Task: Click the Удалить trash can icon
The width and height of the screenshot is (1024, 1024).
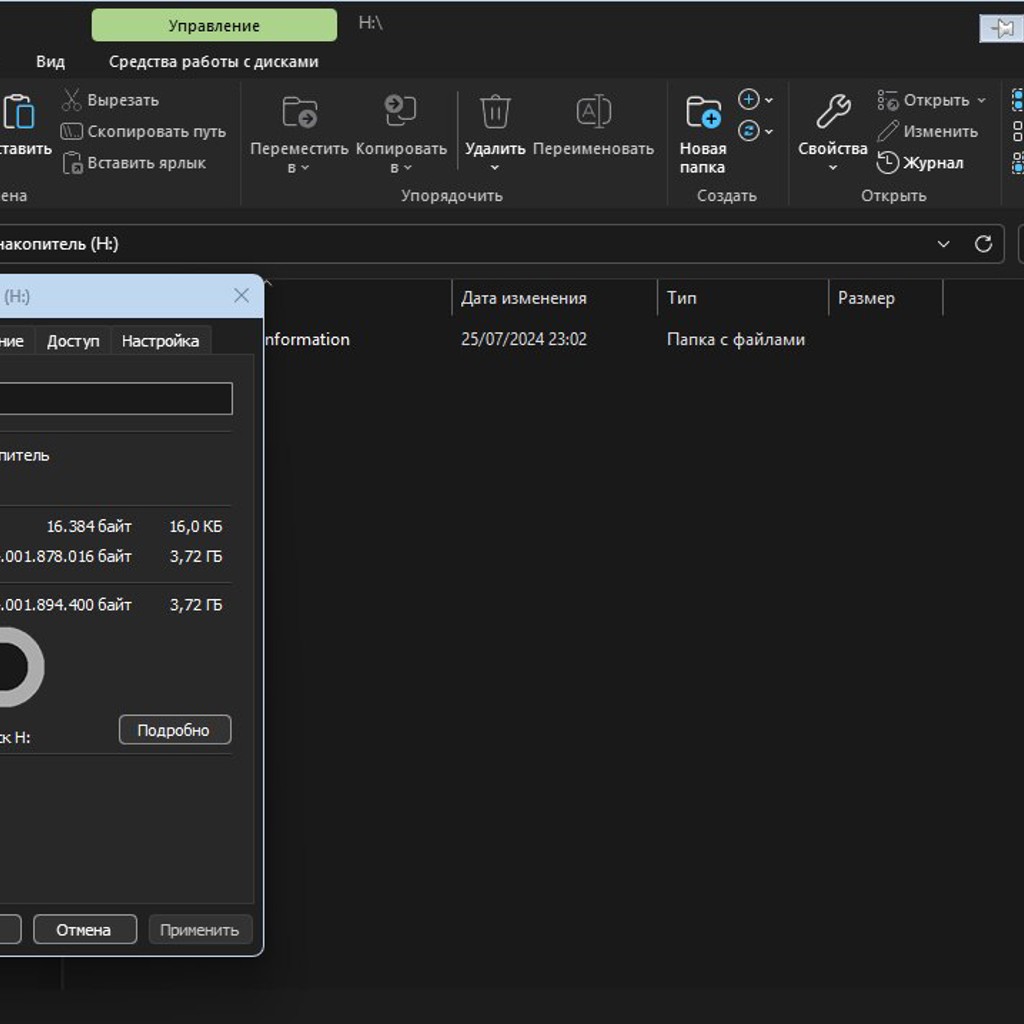Action: pyautogui.click(x=495, y=111)
